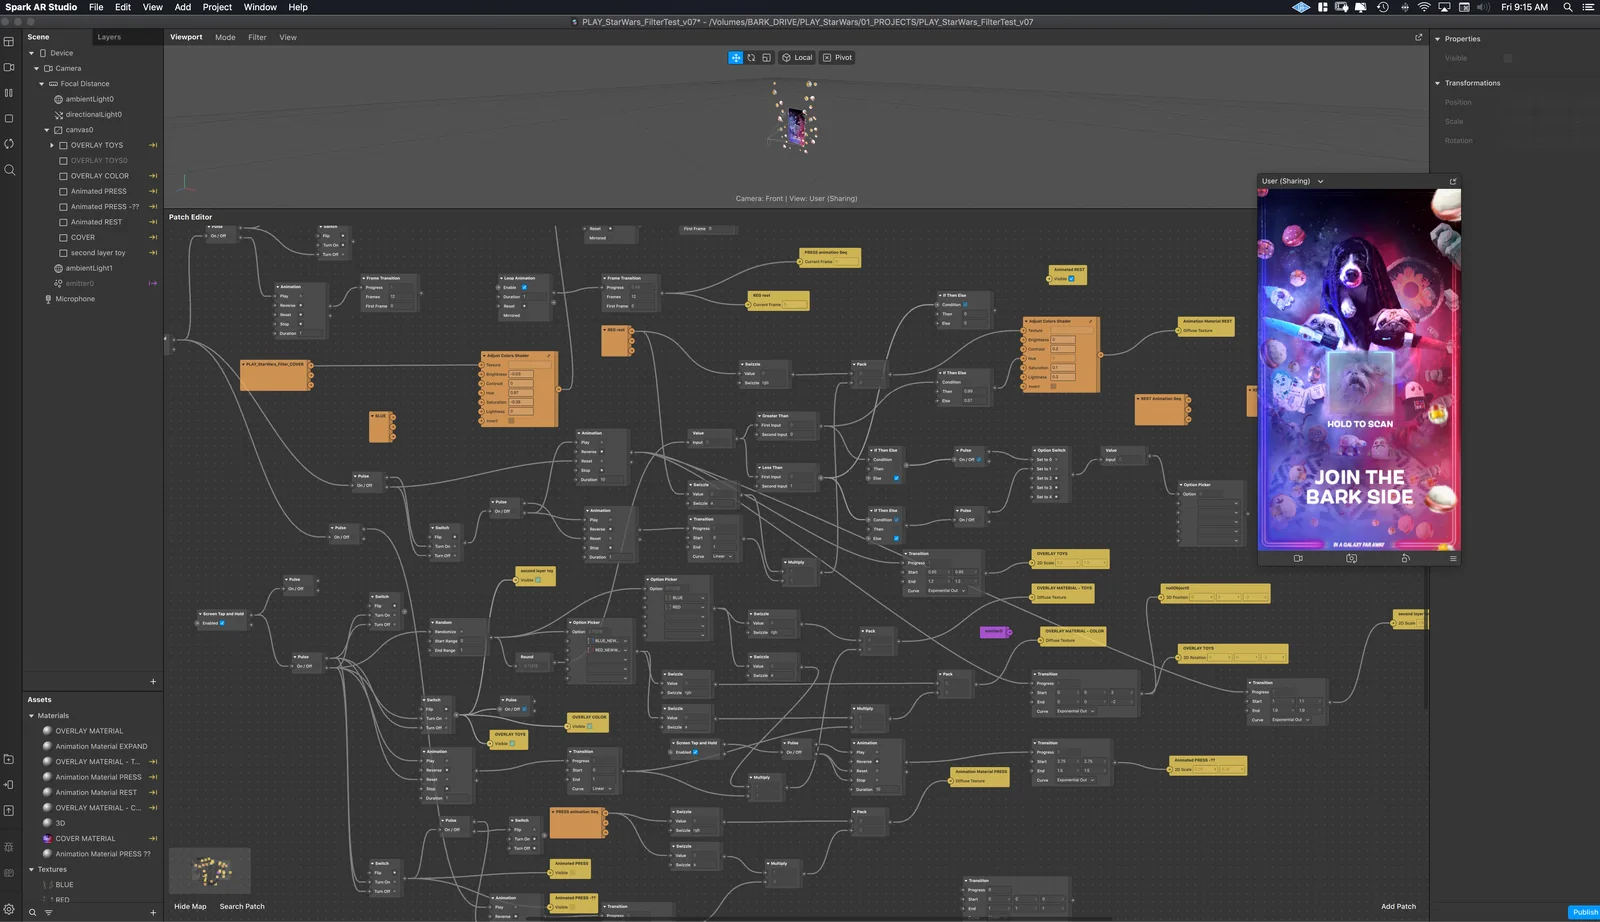Toggle the Animated REST layer checkbox
The image size is (1600, 922).
click(x=63, y=222)
